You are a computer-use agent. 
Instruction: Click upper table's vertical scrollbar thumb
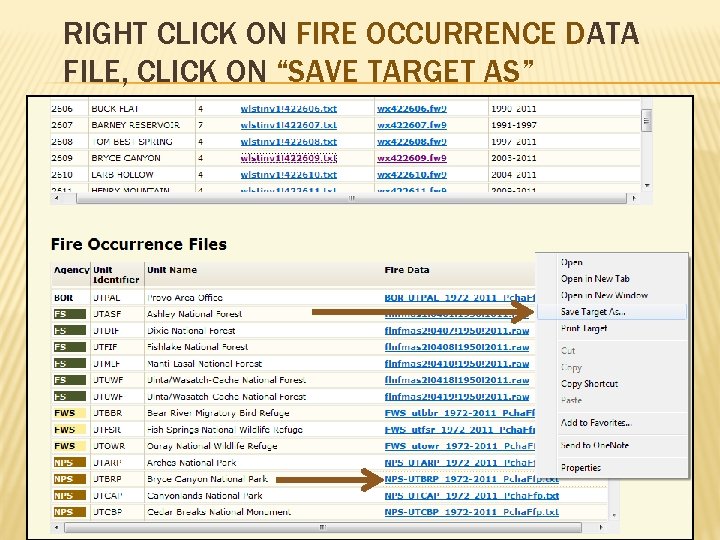[x=646, y=120]
